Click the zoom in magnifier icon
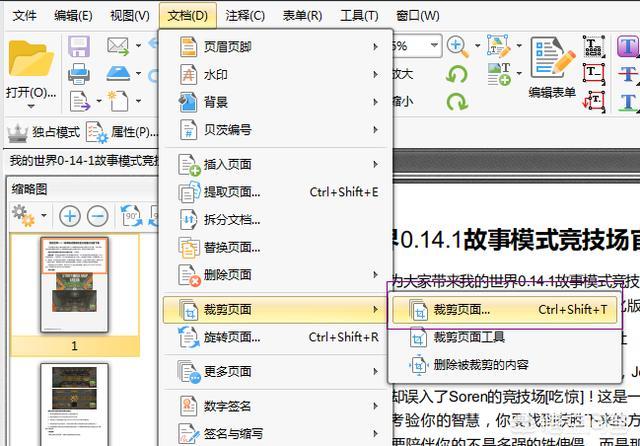This screenshot has width=640, height=446. [456, 46]
